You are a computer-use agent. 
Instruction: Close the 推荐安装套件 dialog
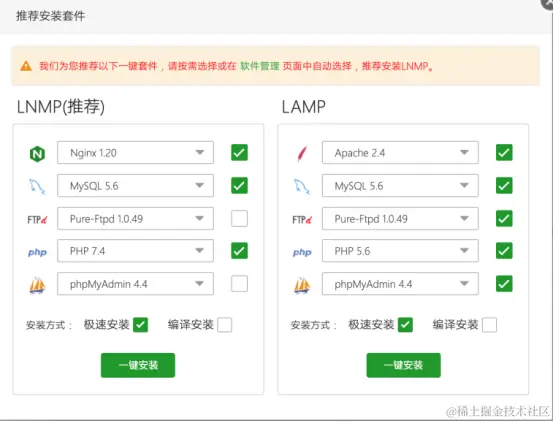548,4
